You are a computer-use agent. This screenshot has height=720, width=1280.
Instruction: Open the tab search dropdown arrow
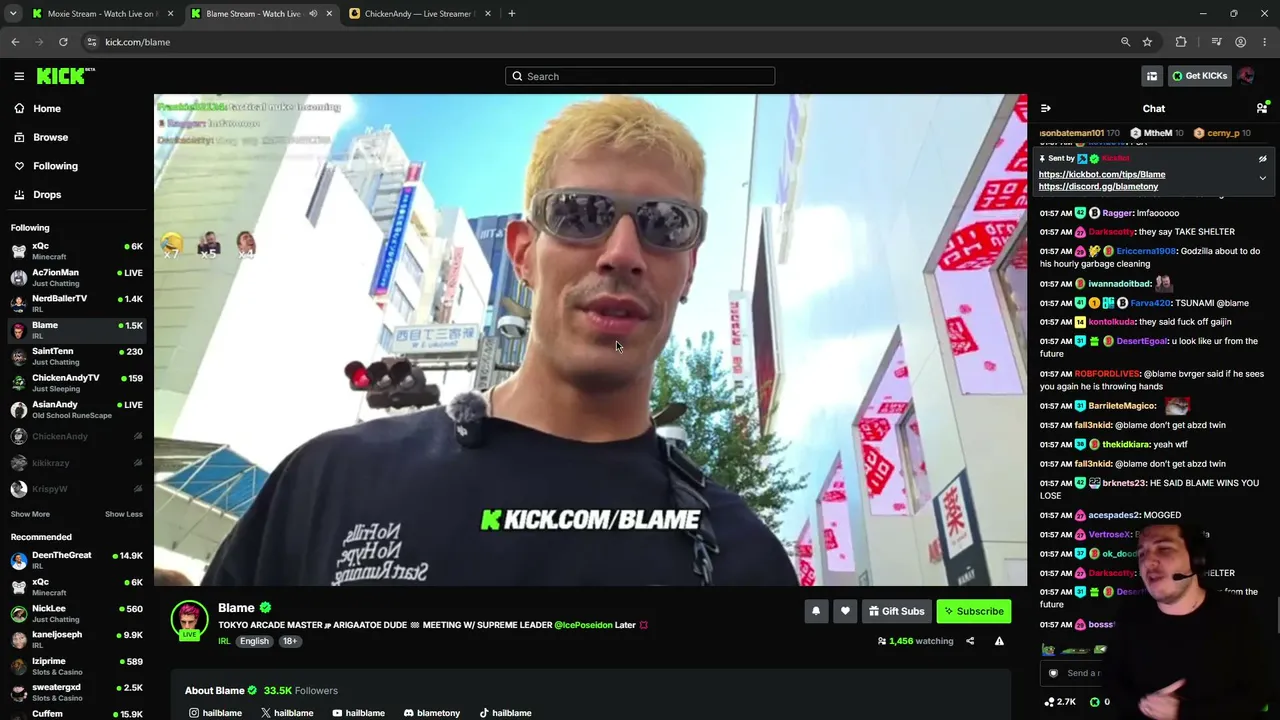coord(13,14)
